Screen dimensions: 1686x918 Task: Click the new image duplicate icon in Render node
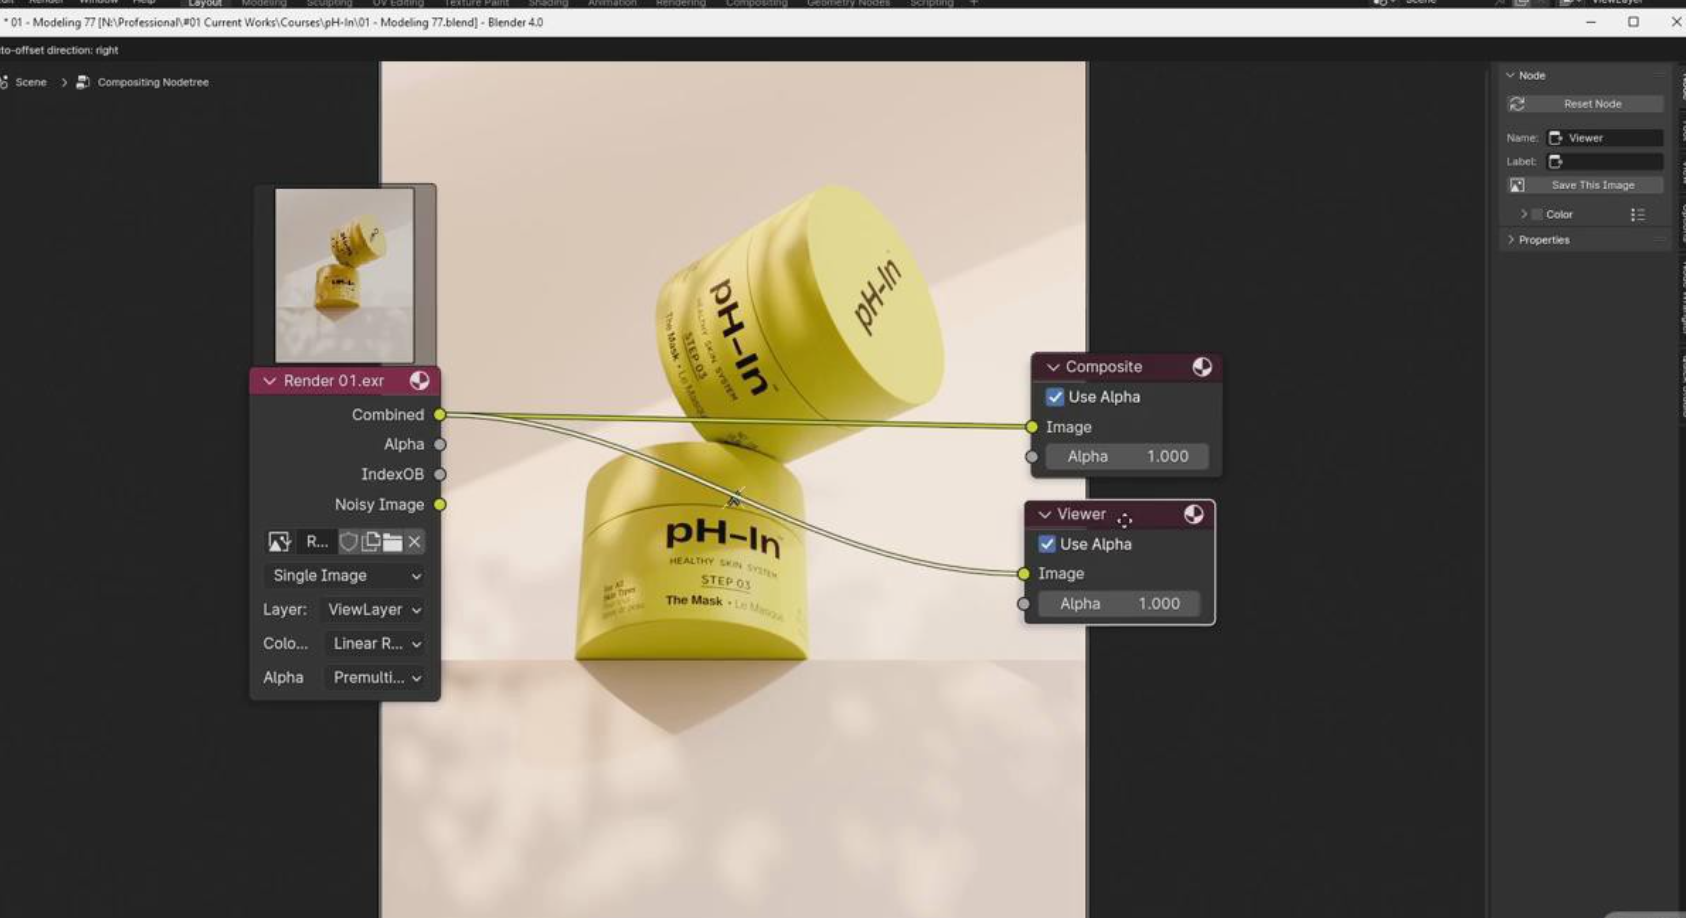[x=370, y=542]
